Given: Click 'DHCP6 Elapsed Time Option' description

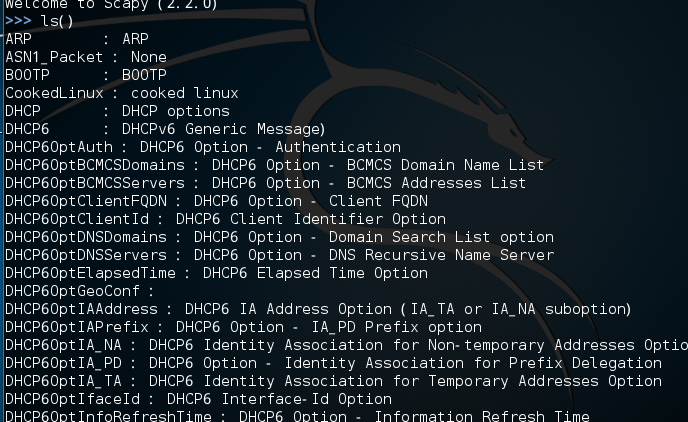Looking at the screenshot, I should (315, 273).
